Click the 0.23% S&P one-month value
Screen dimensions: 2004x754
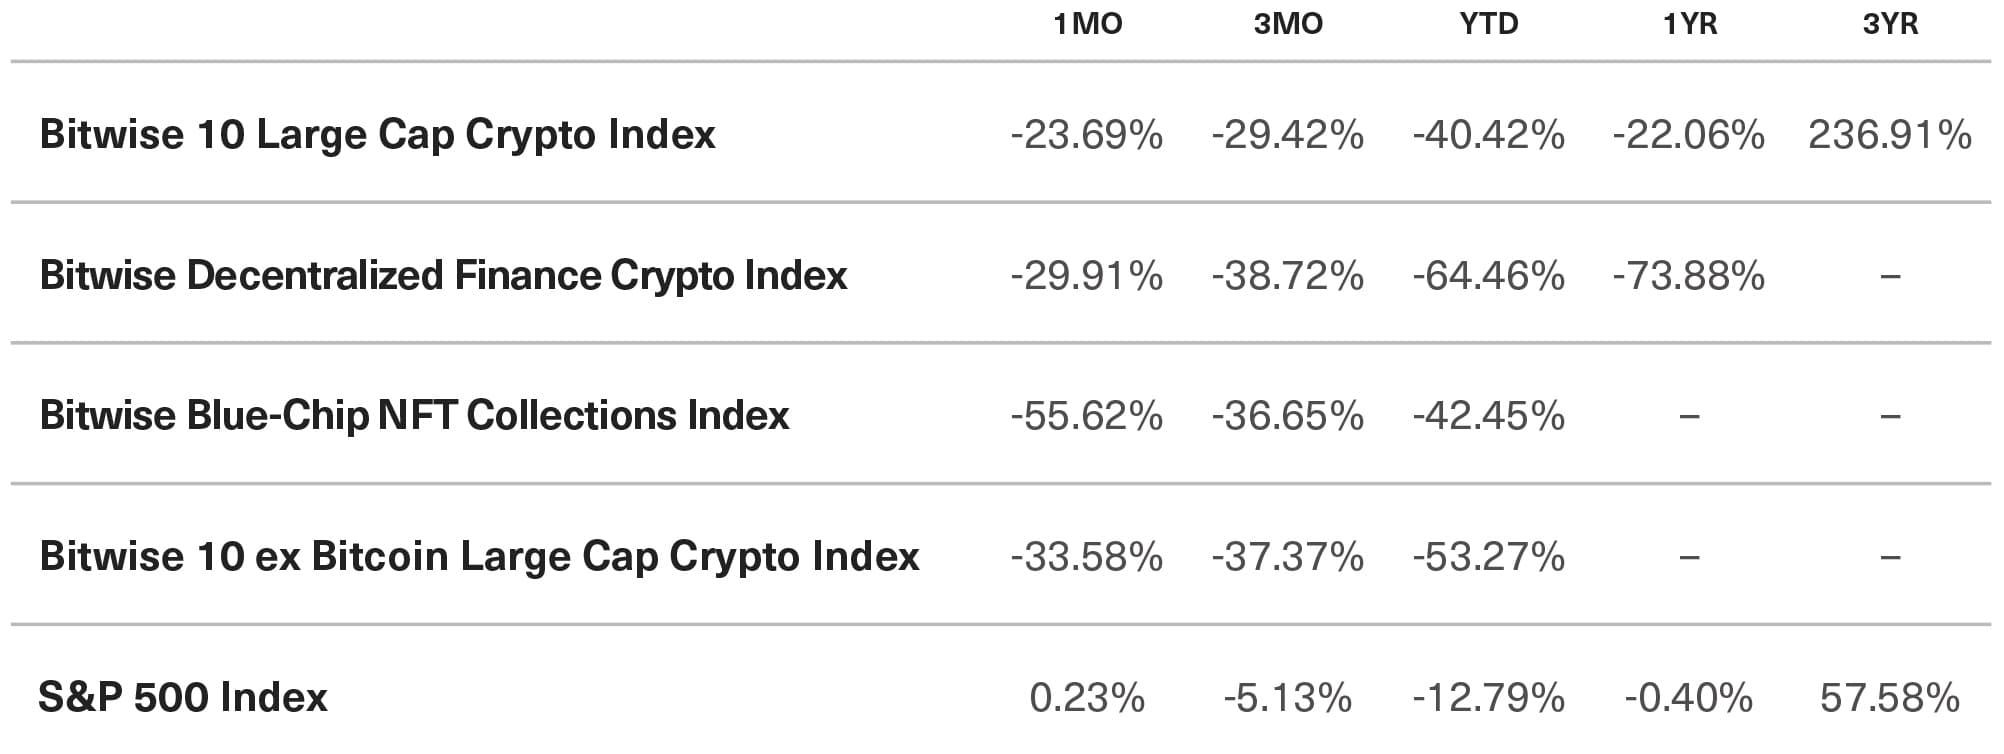click(x=1087, y=698)
